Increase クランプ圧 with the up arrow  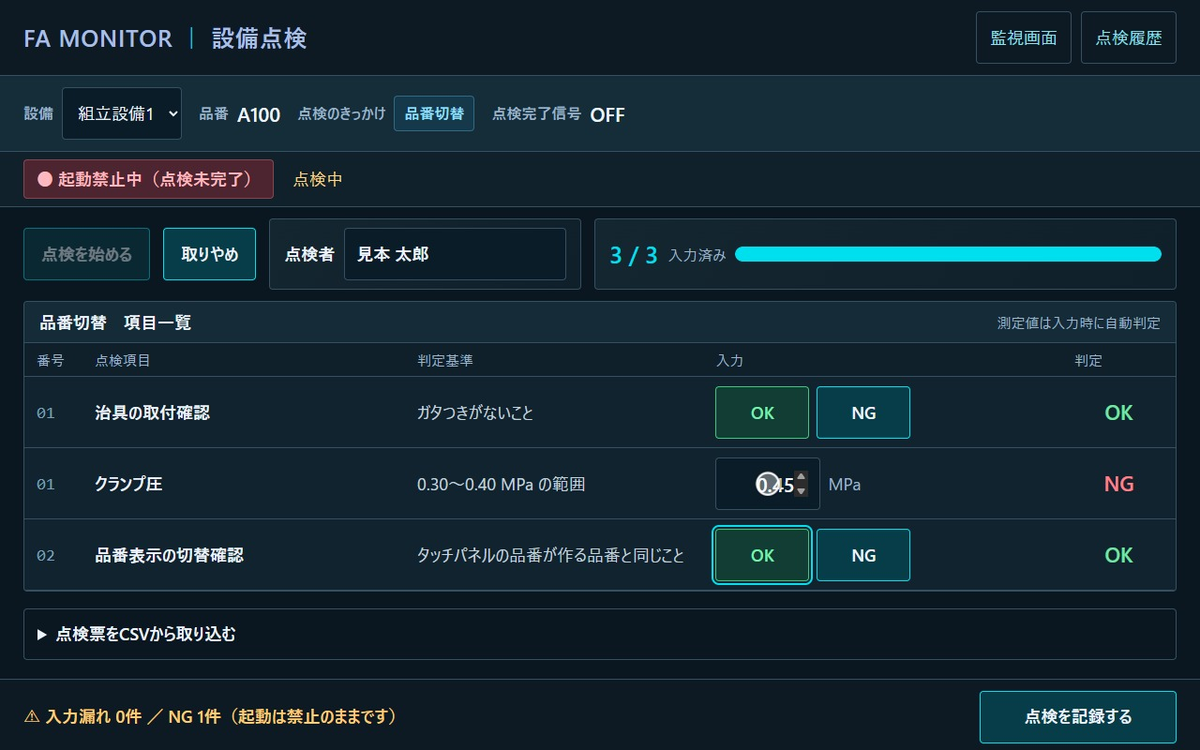(x=800, y=477)
